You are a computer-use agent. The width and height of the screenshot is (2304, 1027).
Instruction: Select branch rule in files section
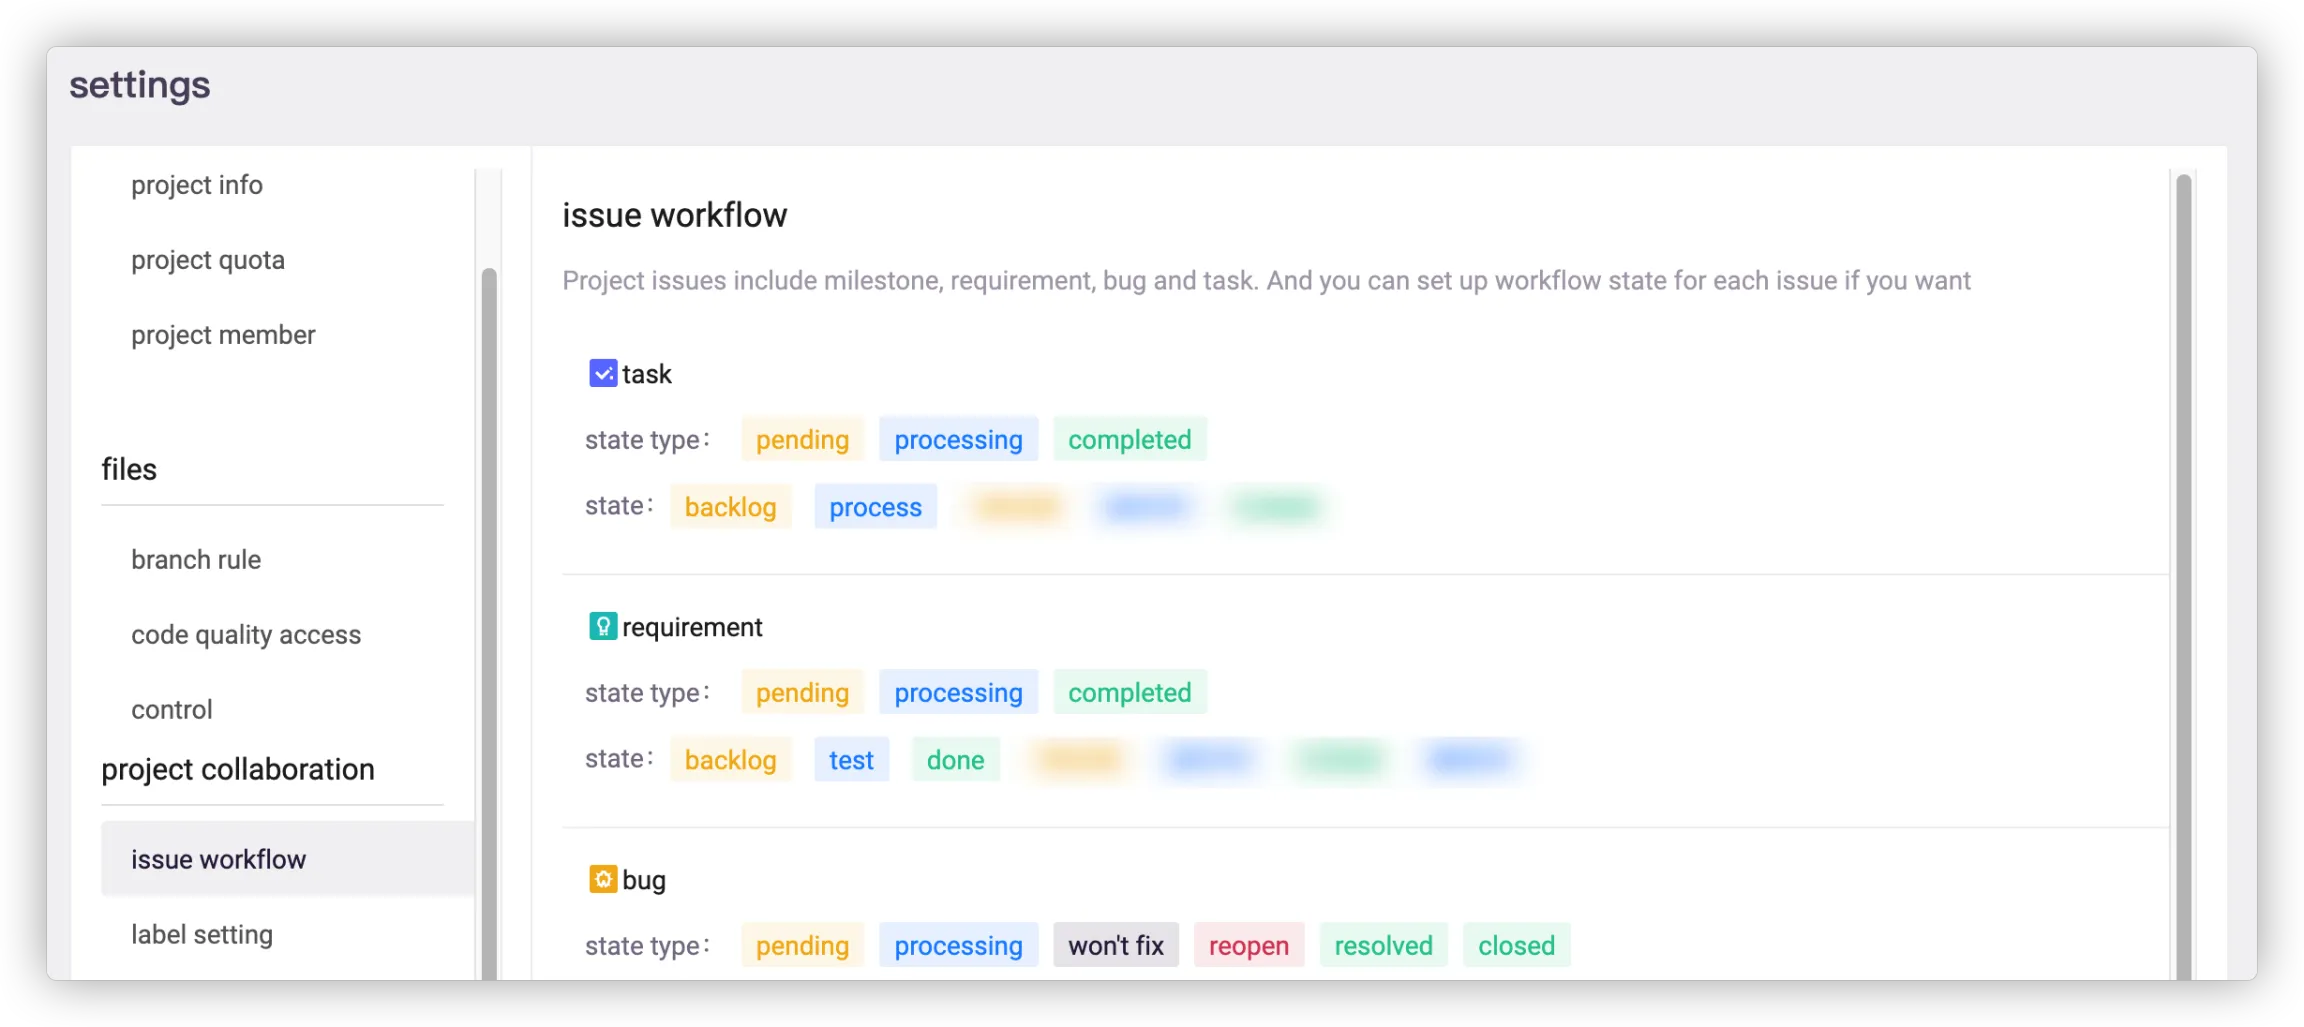pyautogui.click(x=196, y=560)
